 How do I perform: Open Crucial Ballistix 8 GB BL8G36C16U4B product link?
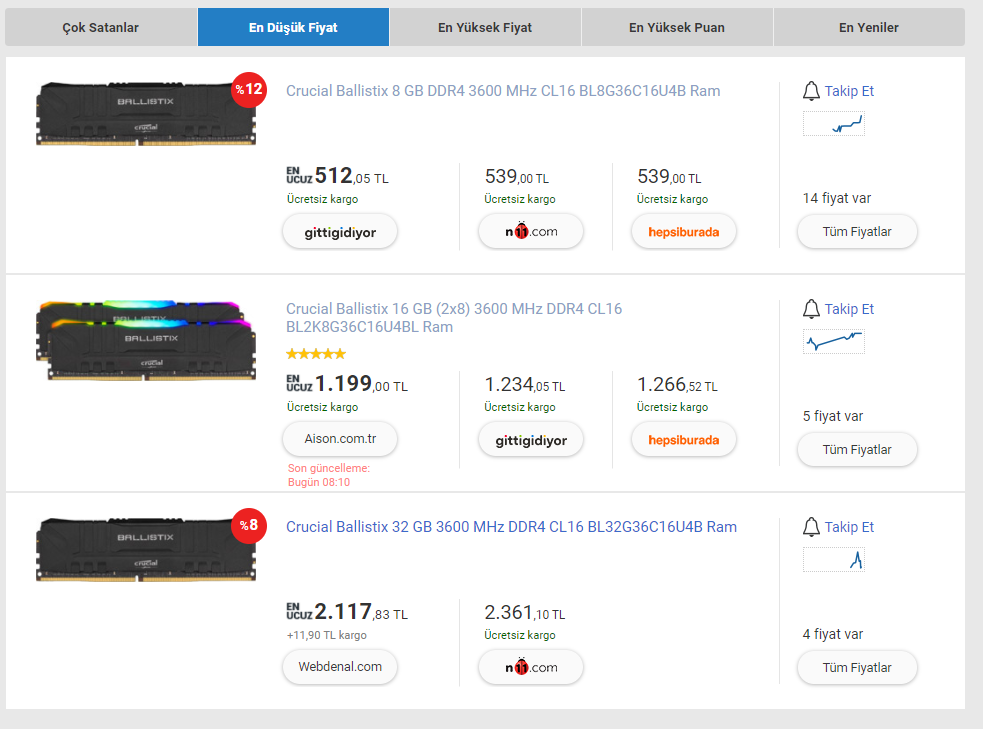503,91
